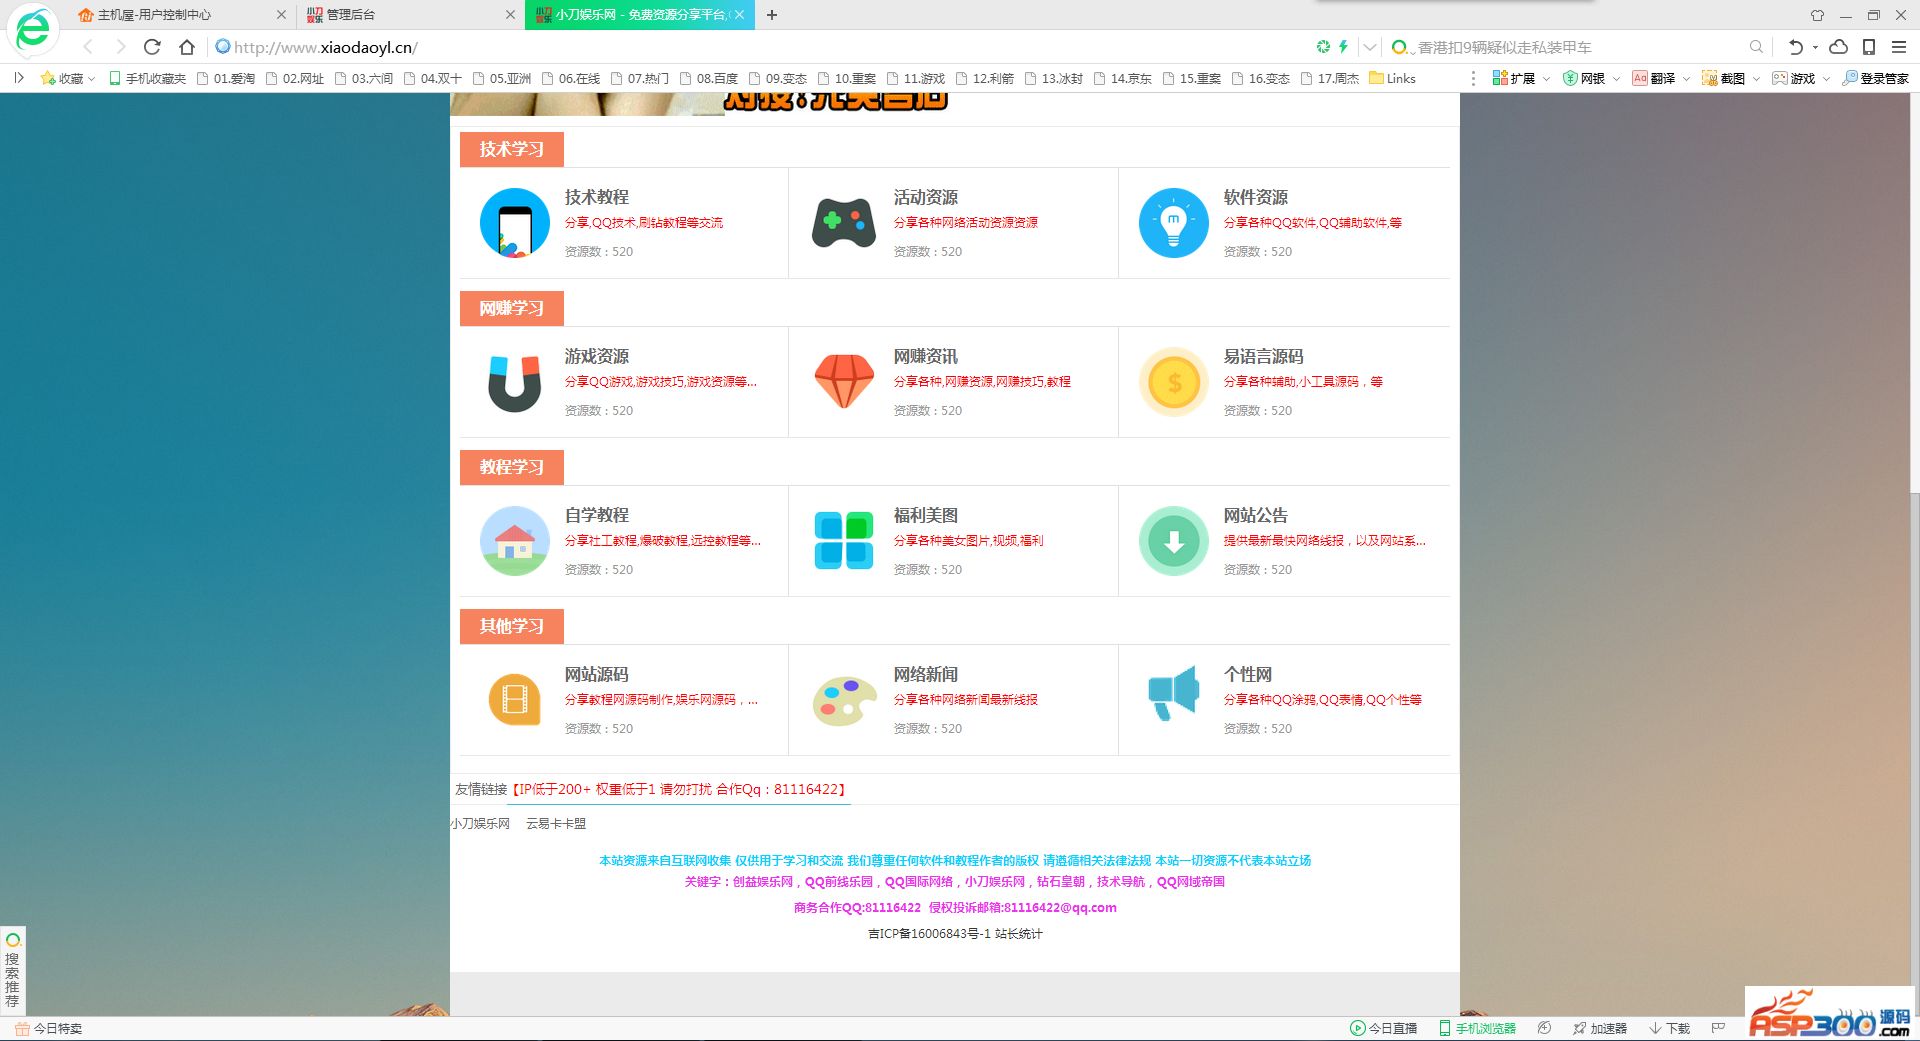Follow the 小刀娱乐网 friend link
This screenshot has width=1920, height=1041.
(x=480, y=824)
